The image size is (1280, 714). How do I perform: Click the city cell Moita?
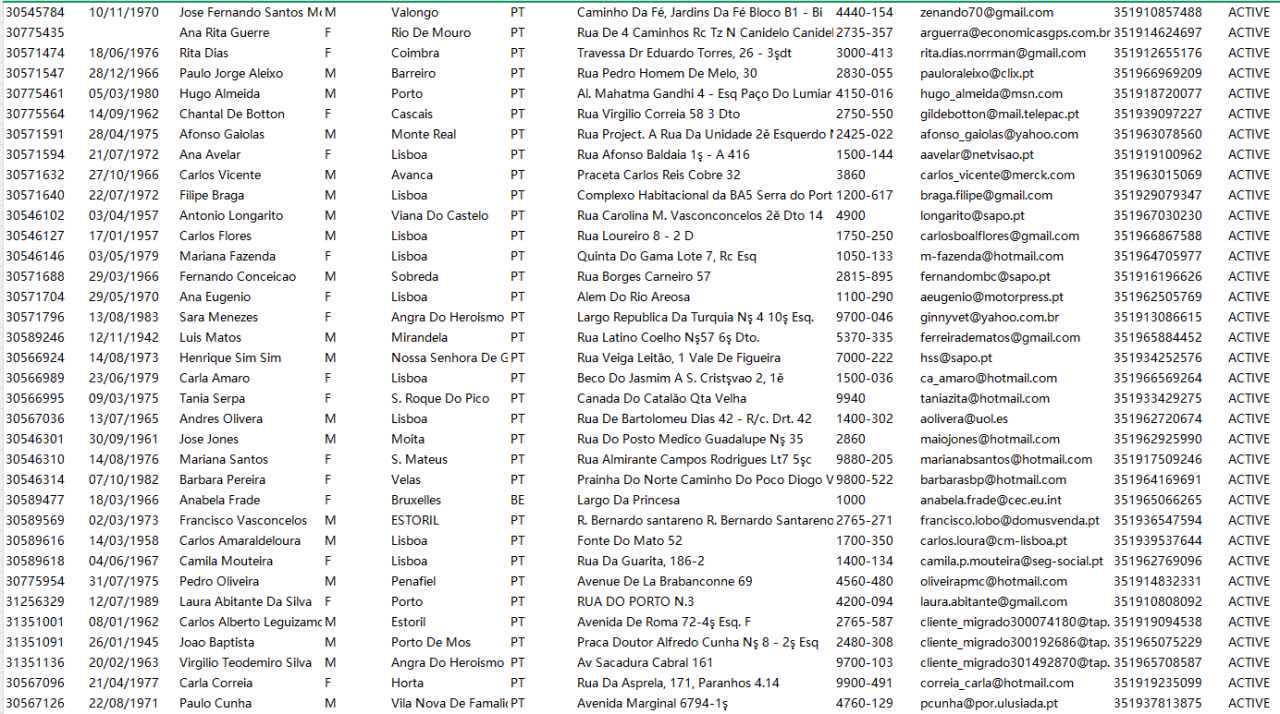(408, 439)
